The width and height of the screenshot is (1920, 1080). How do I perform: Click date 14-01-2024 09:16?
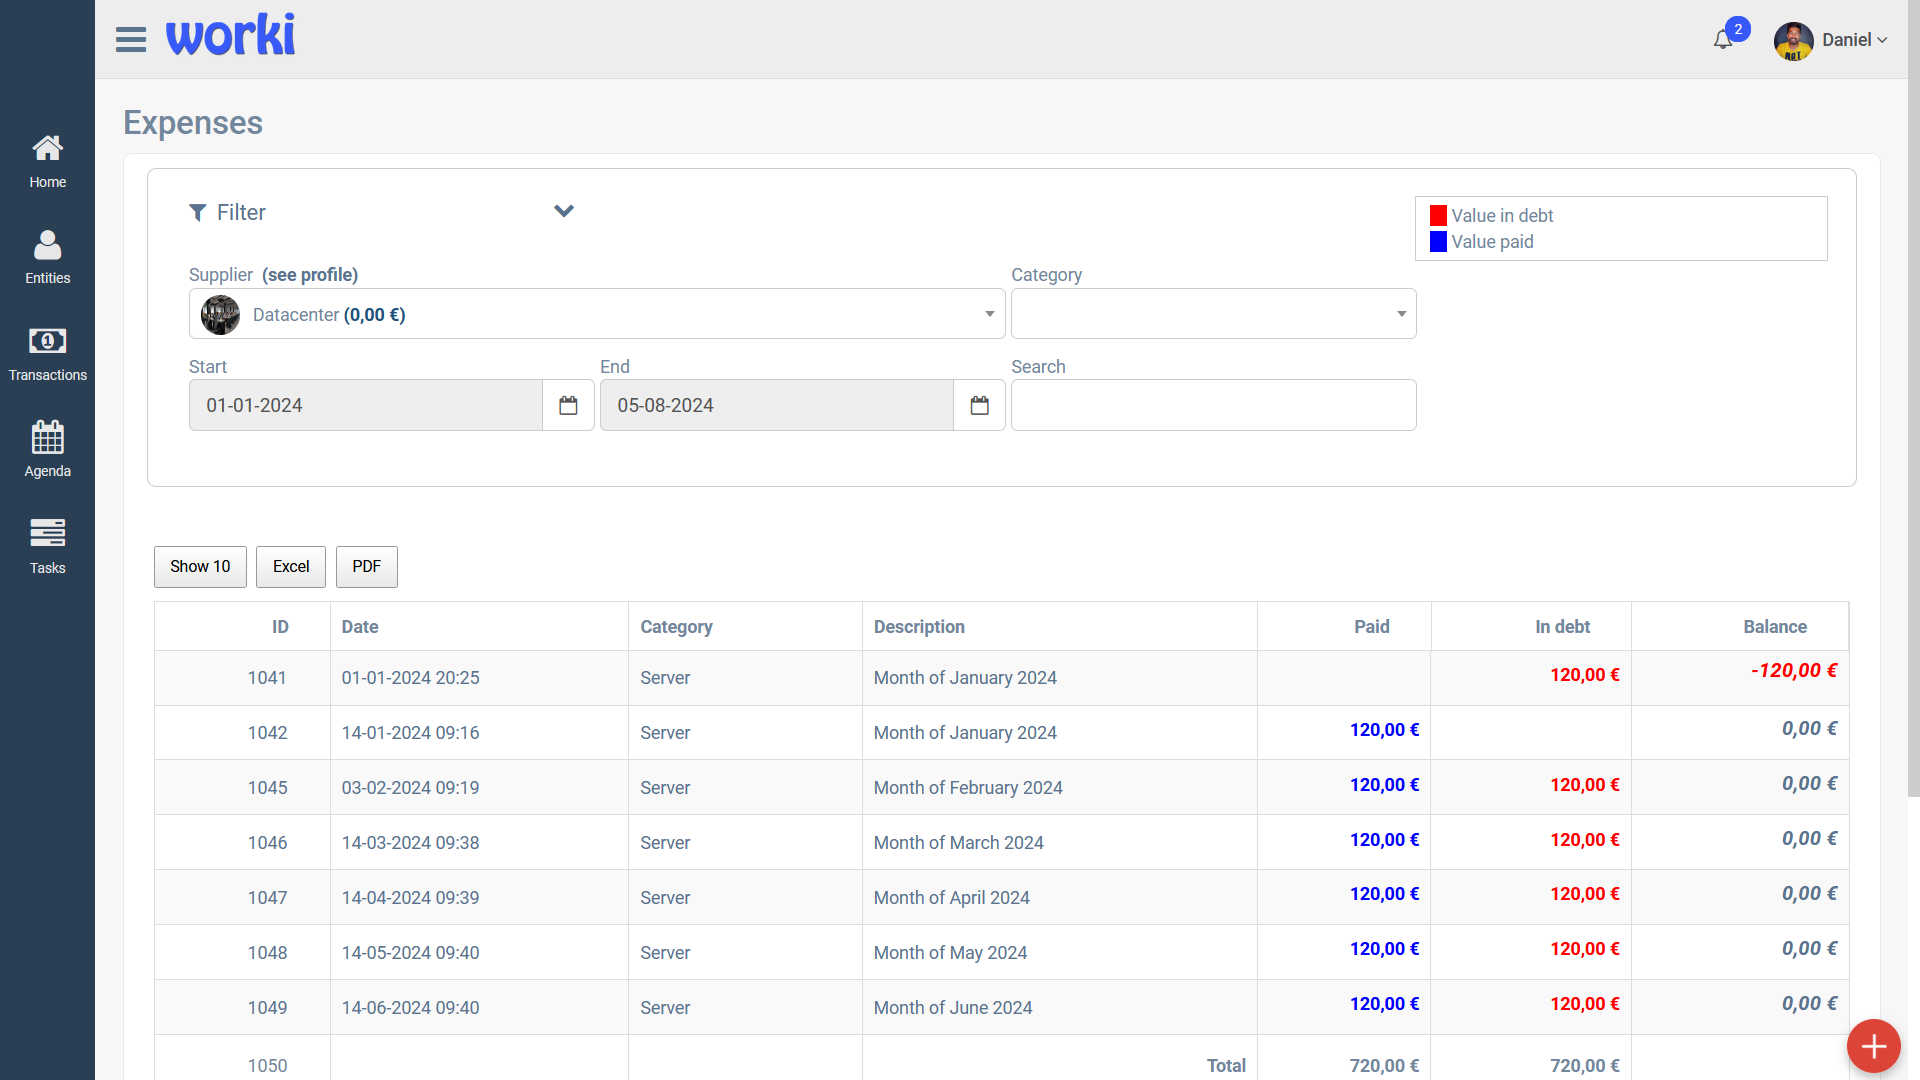(410, 733)
